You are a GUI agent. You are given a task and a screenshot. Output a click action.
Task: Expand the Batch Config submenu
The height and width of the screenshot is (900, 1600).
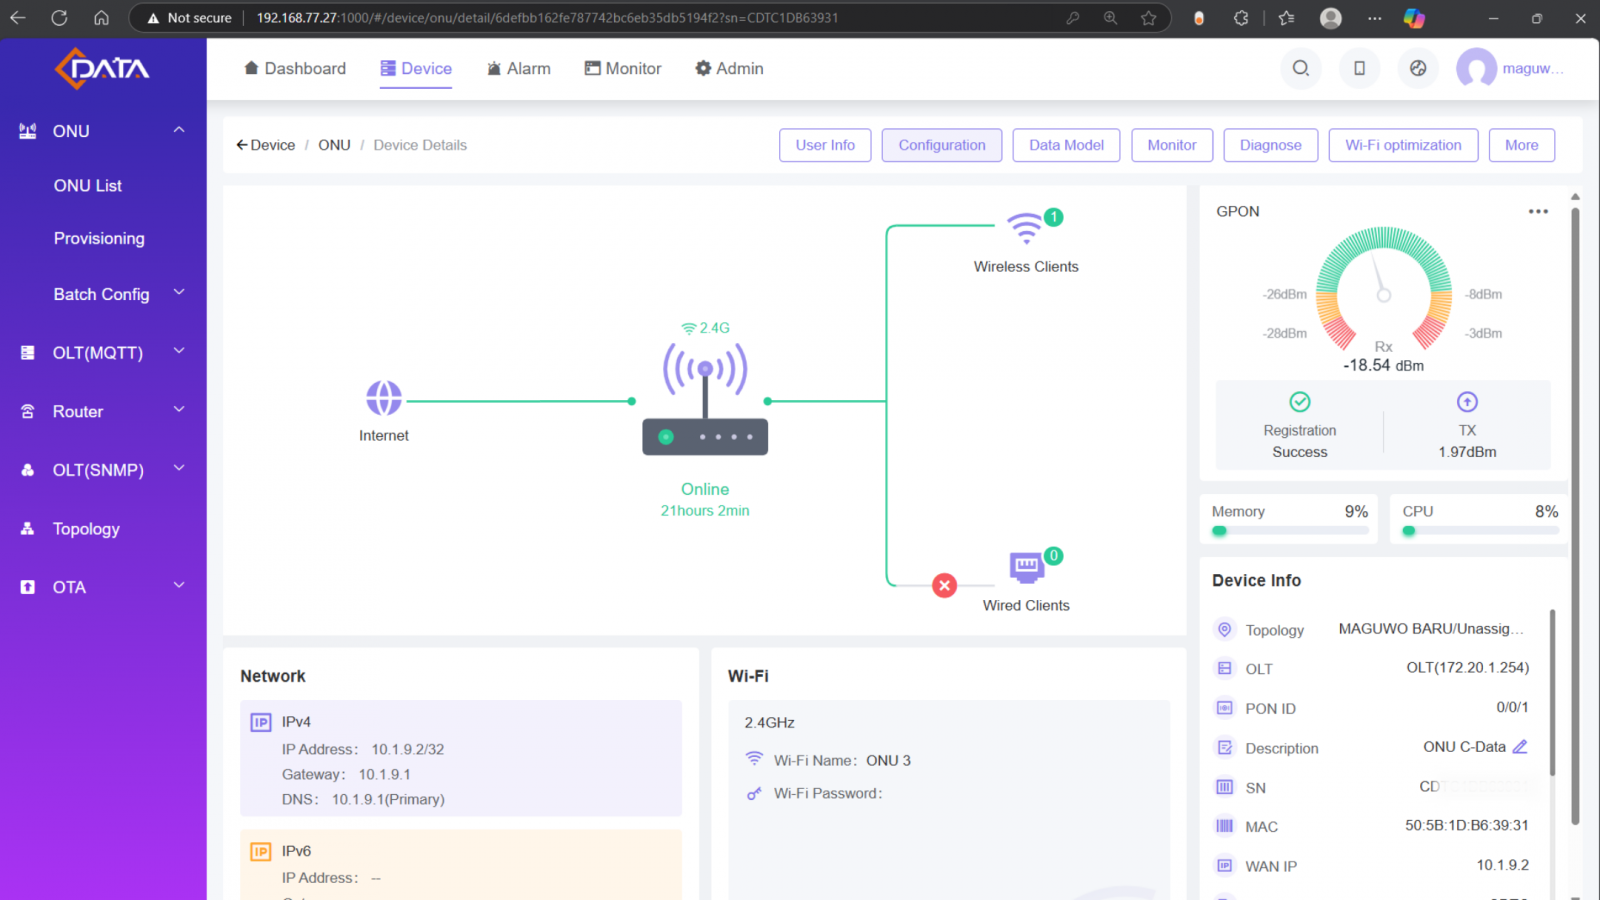point(179,293)
